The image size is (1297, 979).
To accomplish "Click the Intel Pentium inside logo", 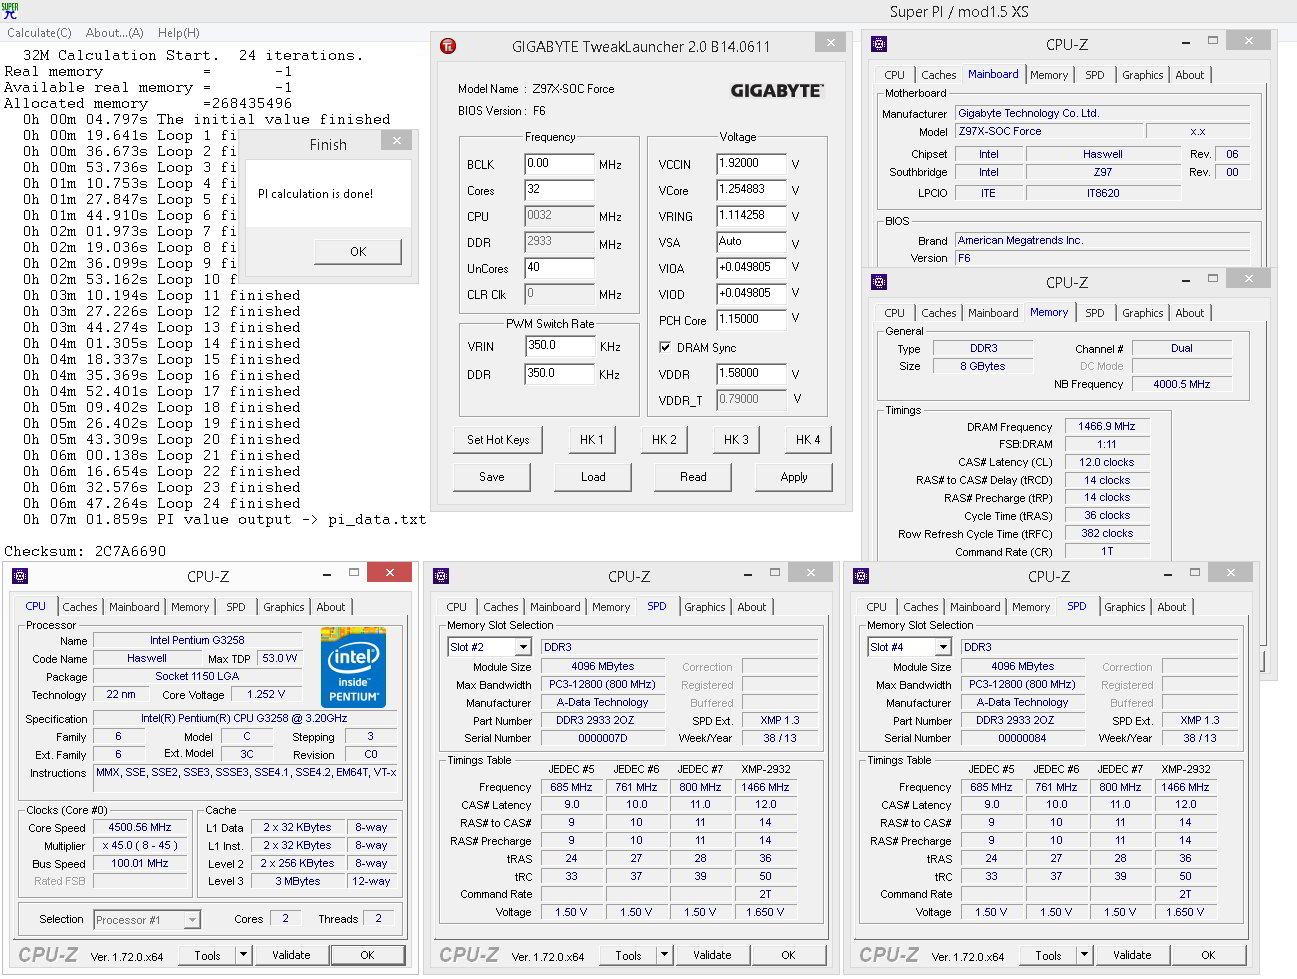I will (x=353, y=667).
